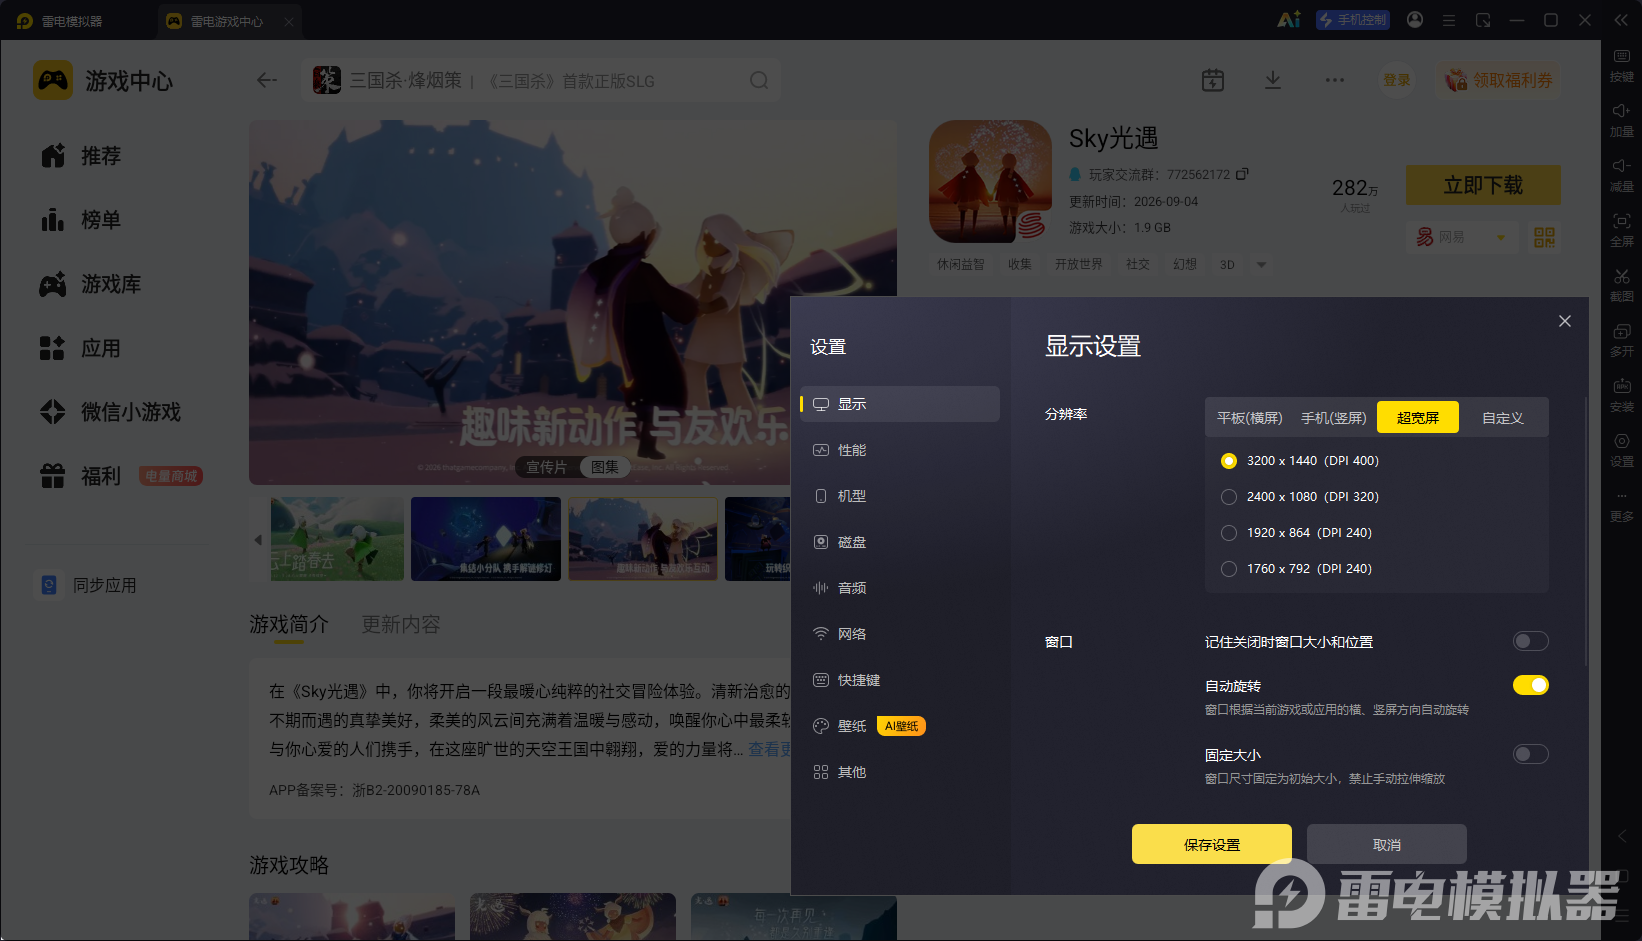Enable 记住关闭时窗口大小和位置 toggle
The image size is (1642, 941).
coord(1530,641)
